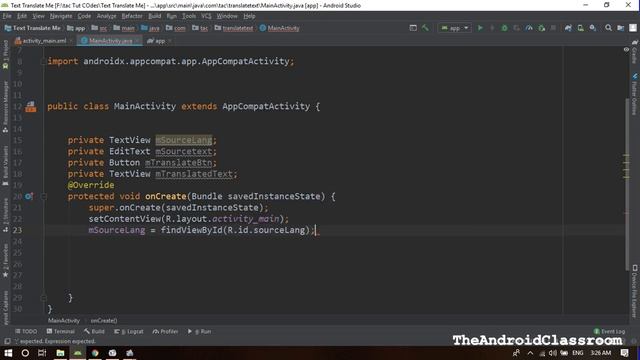Open Chrome from the taskbar
This screenshot has width=640, height=360.
coord(95,353)
